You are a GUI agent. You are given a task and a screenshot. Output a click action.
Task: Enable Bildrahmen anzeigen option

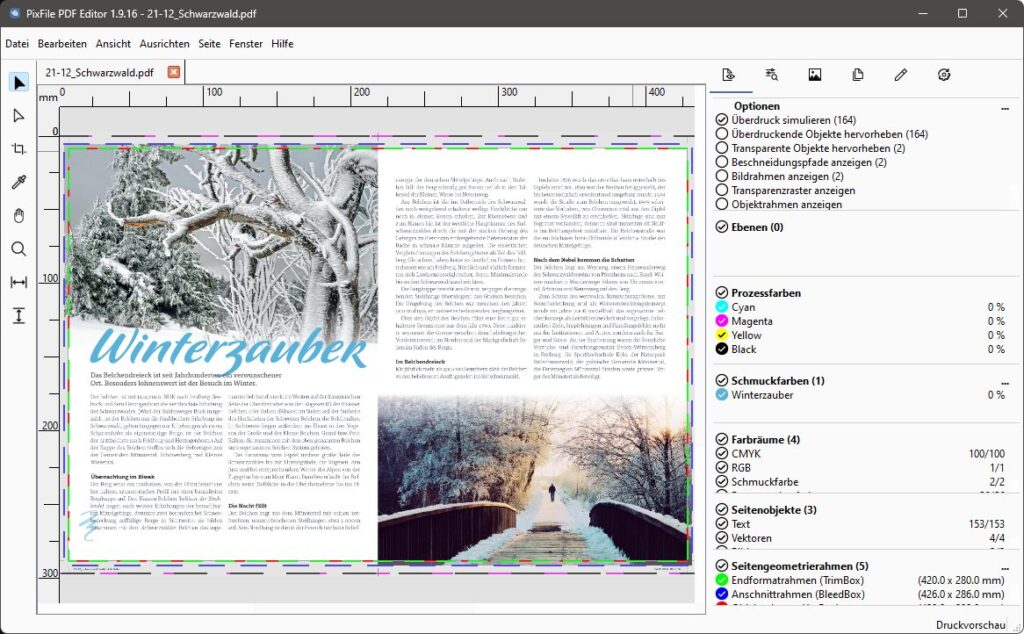[x=722, y=176]
